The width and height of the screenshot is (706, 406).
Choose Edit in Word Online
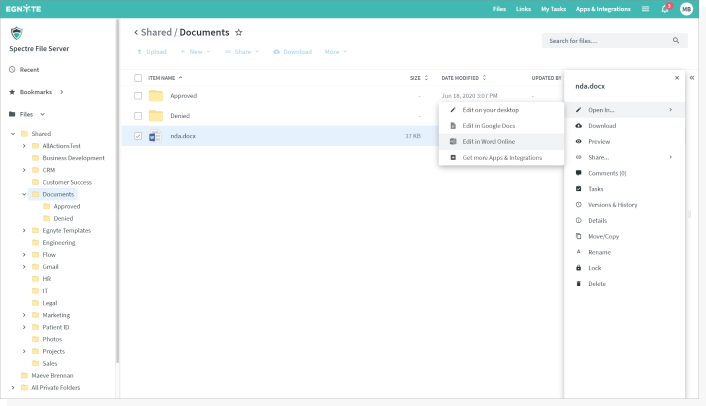[488, 142]
